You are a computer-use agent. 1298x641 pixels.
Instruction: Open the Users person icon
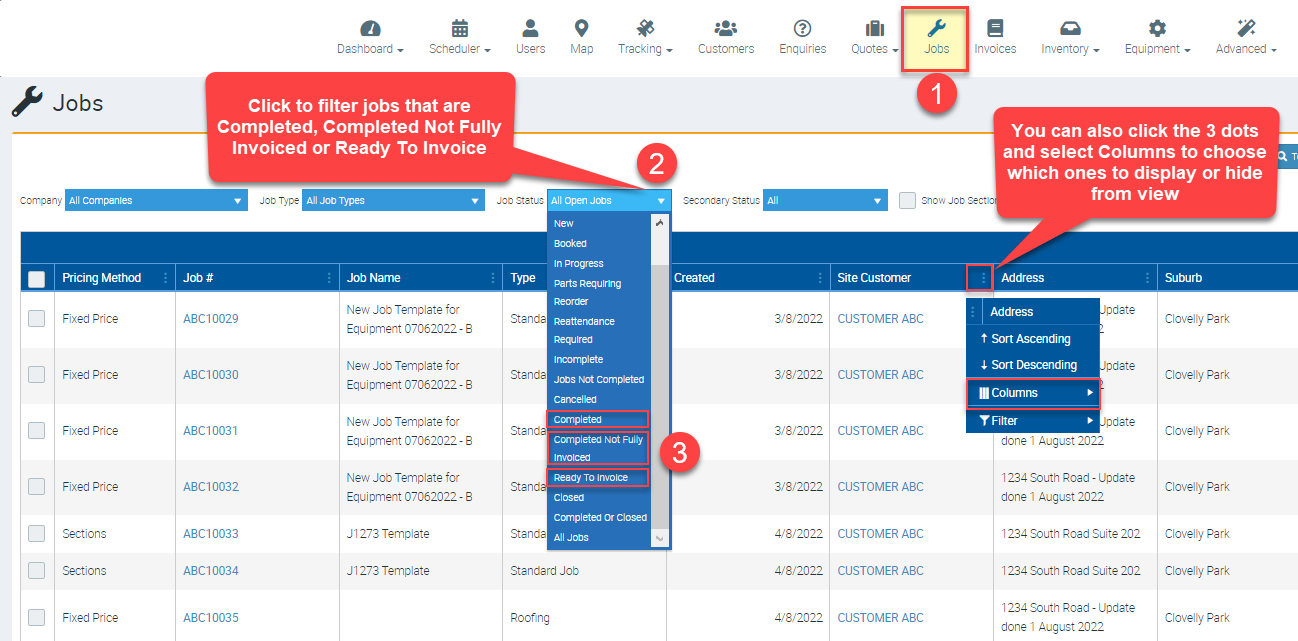coord(531,28)
